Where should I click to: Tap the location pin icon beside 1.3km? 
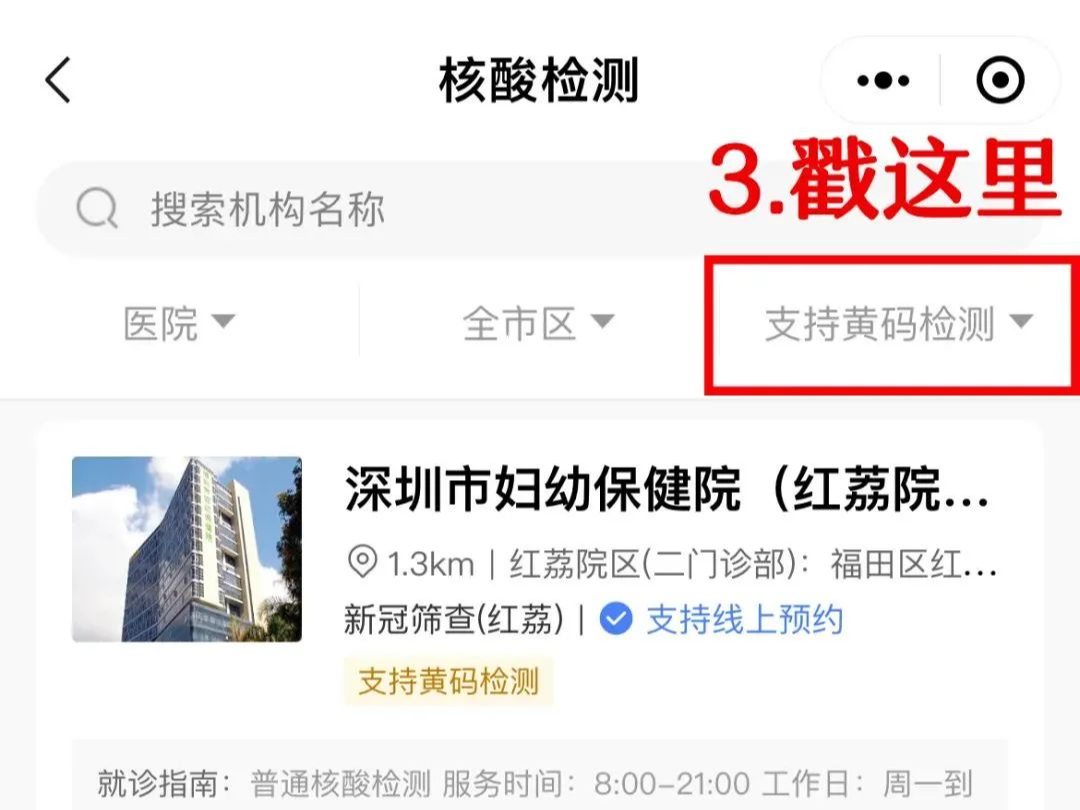362,562
